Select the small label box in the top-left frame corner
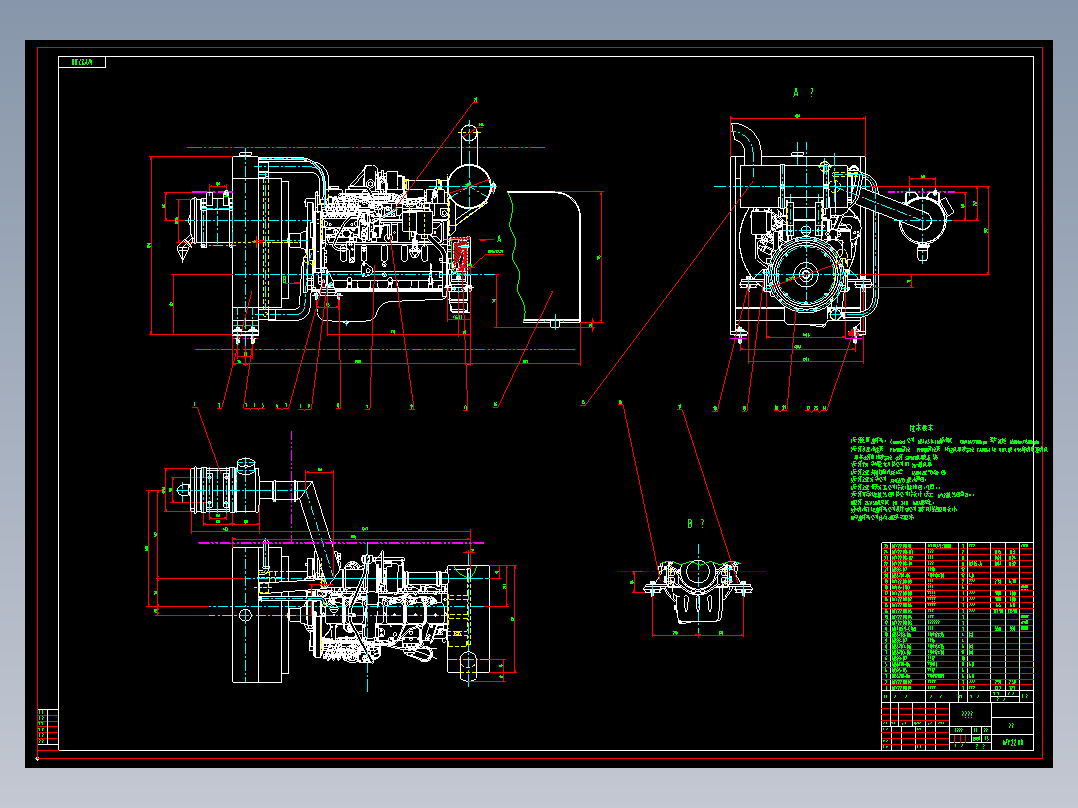 (x=82, y=63)
